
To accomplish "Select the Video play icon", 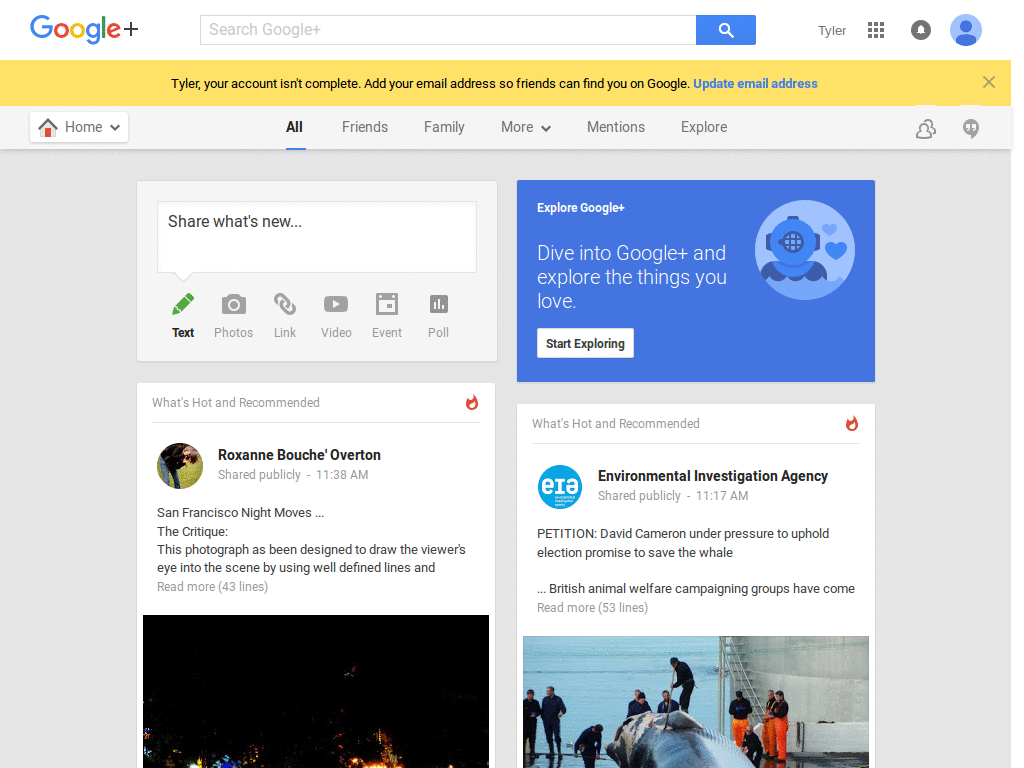I will click(x=336, y=304).
